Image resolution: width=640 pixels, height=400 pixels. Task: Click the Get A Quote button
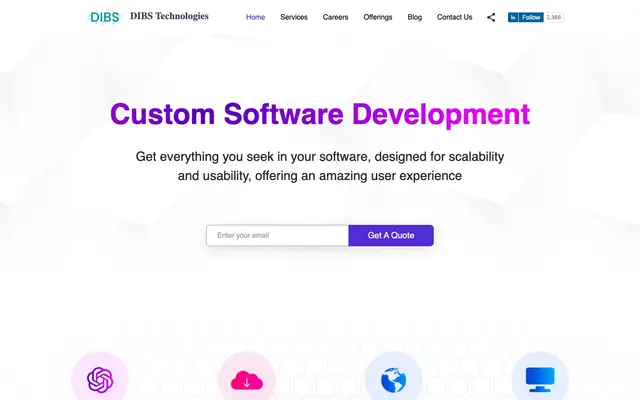[391, 236]
